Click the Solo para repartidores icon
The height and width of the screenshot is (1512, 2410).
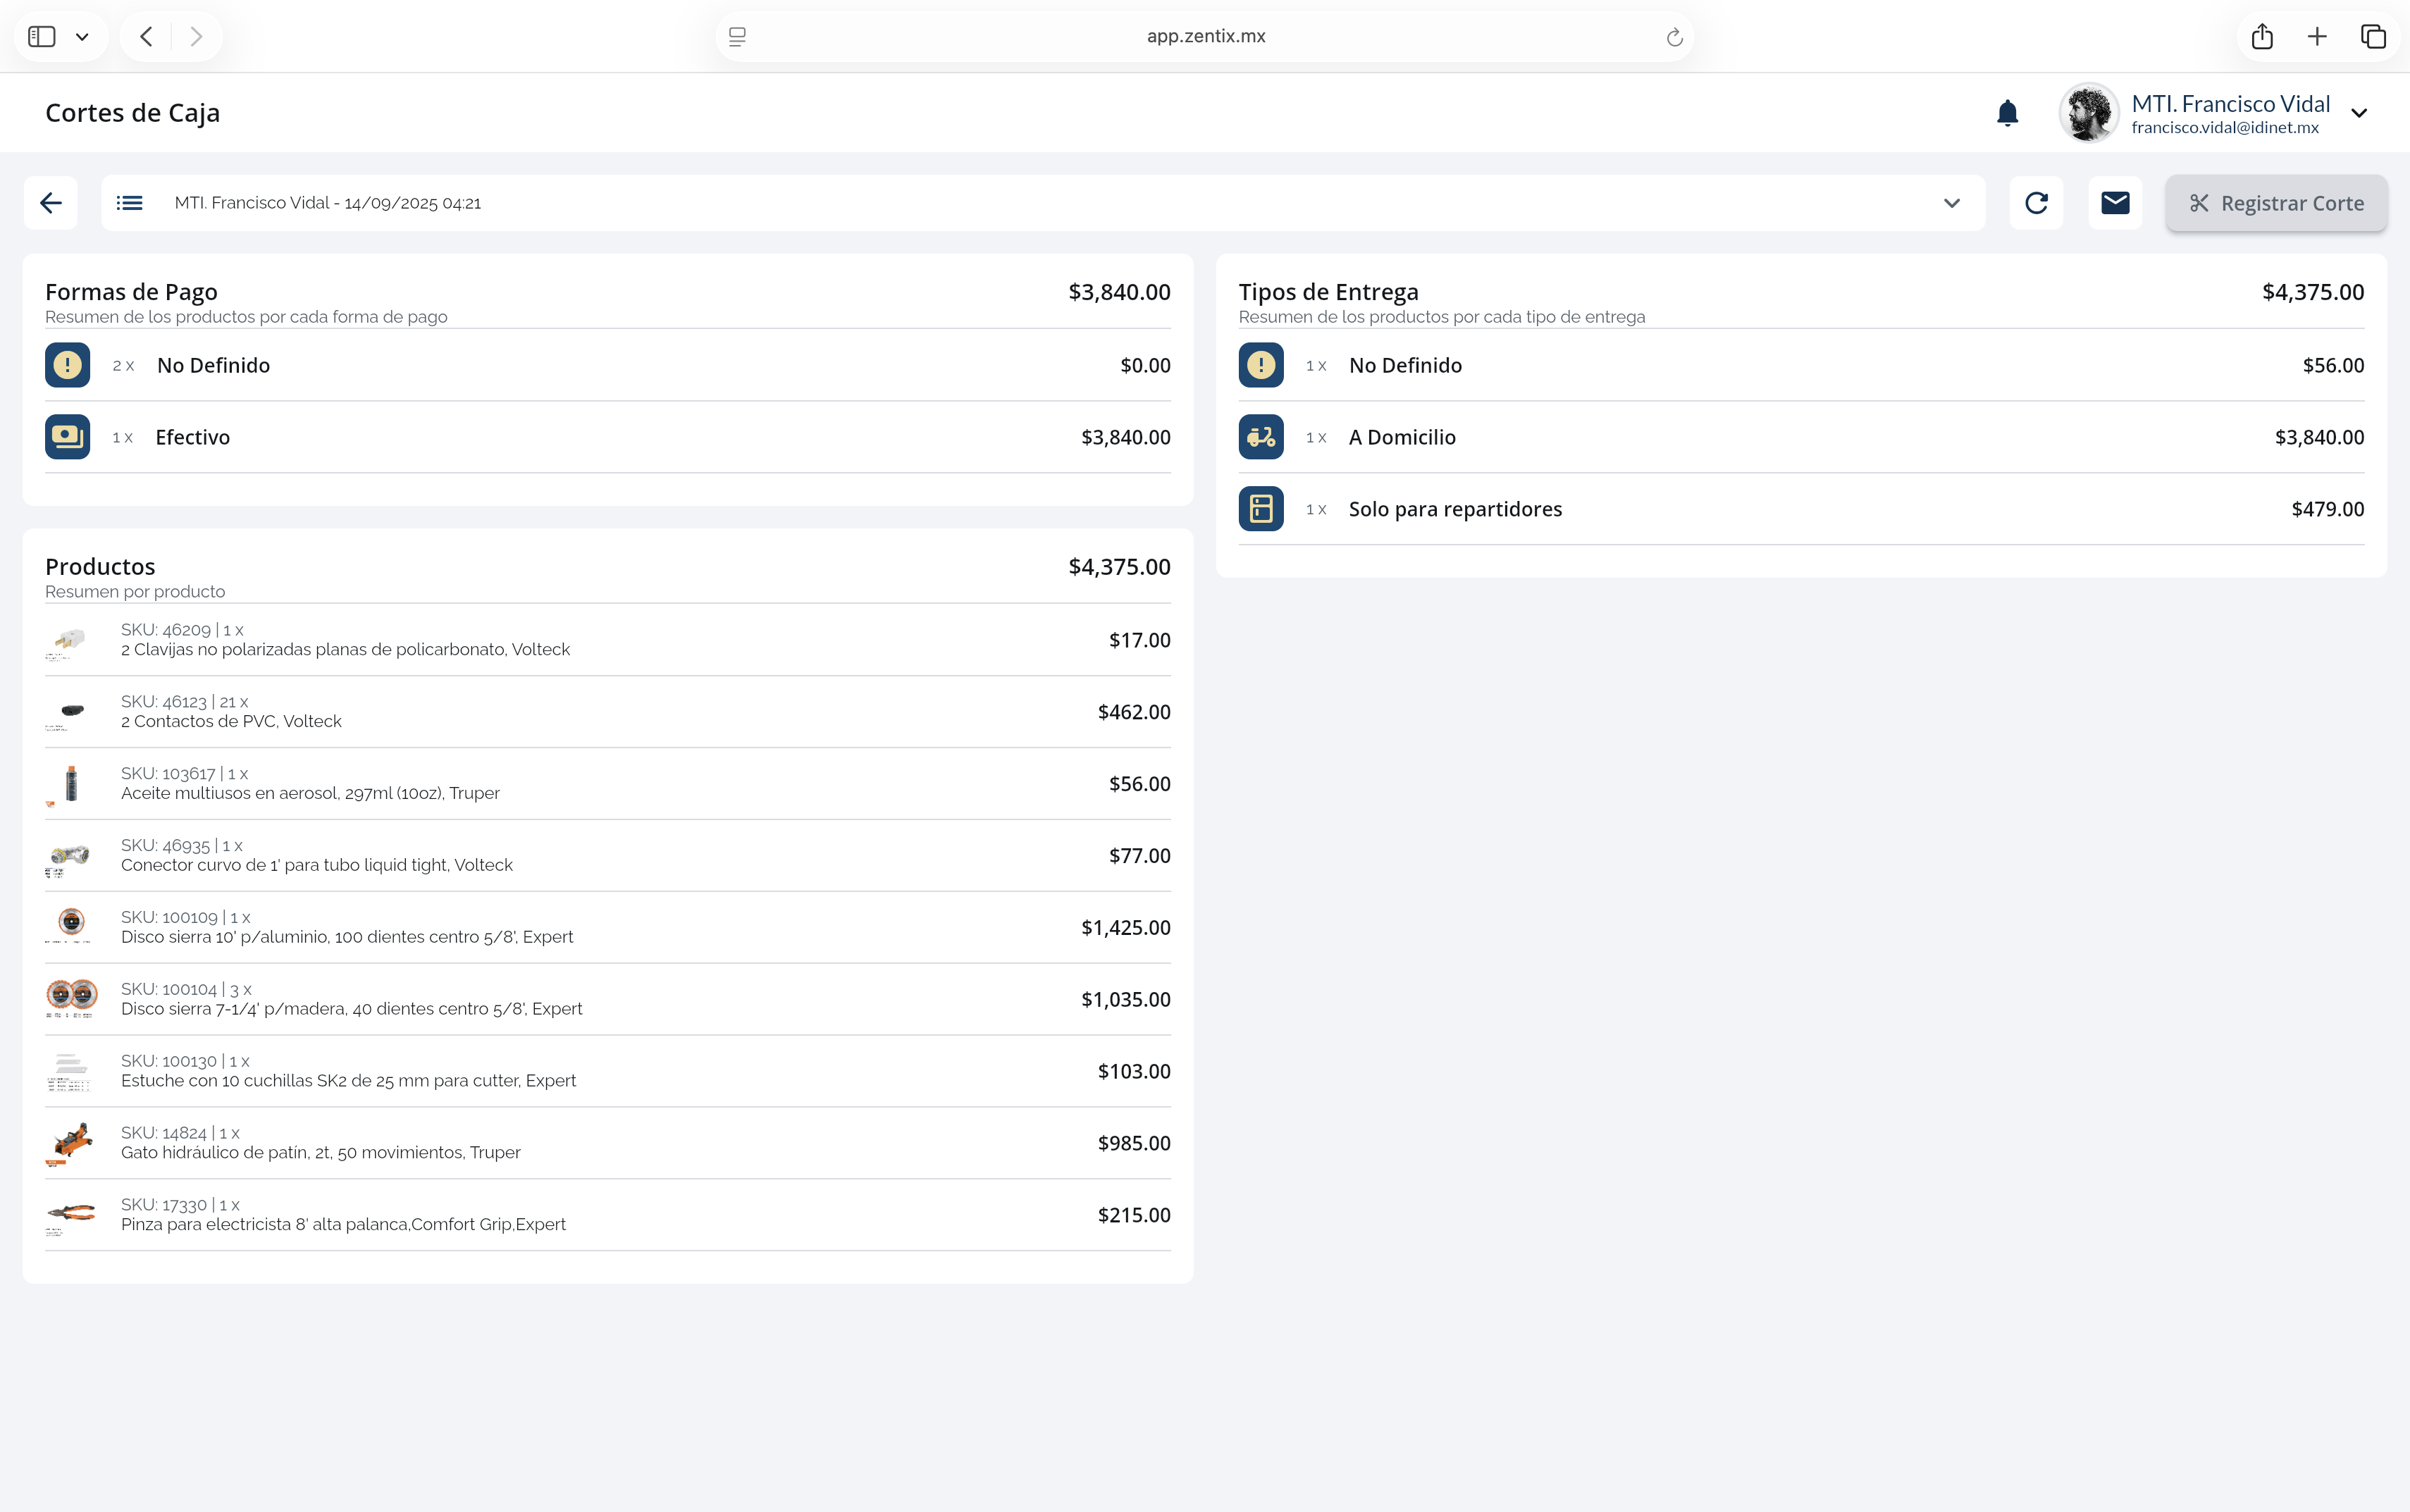coord(1261,509)
